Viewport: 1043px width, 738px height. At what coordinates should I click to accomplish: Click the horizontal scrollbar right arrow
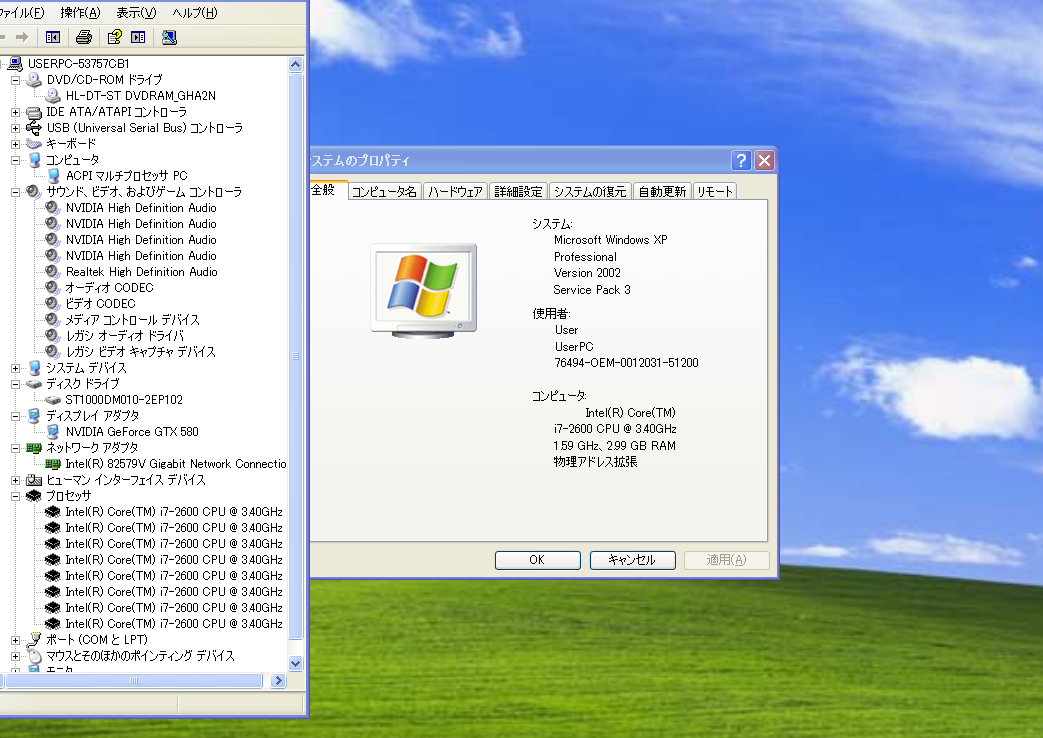pos(279,681)
